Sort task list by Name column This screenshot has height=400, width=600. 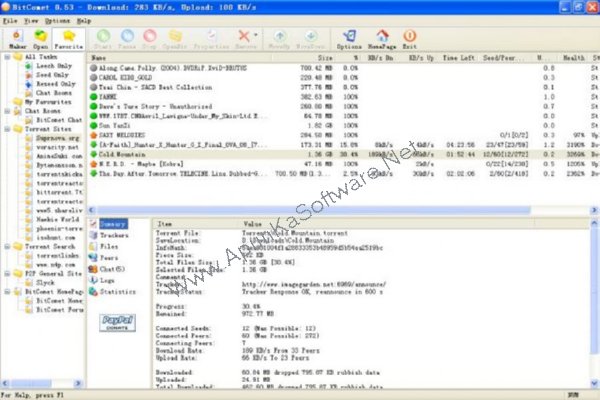180,58
